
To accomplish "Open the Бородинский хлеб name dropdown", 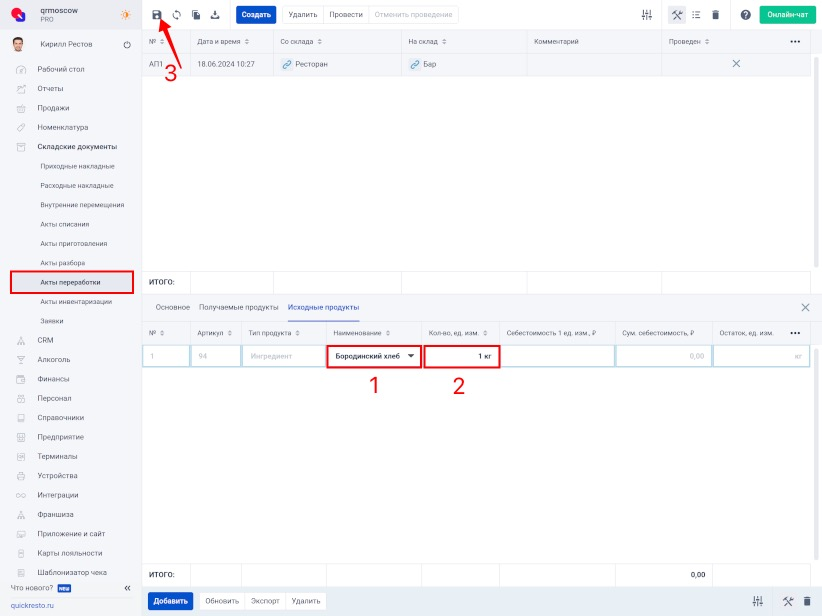I will [x=410, y=357].
